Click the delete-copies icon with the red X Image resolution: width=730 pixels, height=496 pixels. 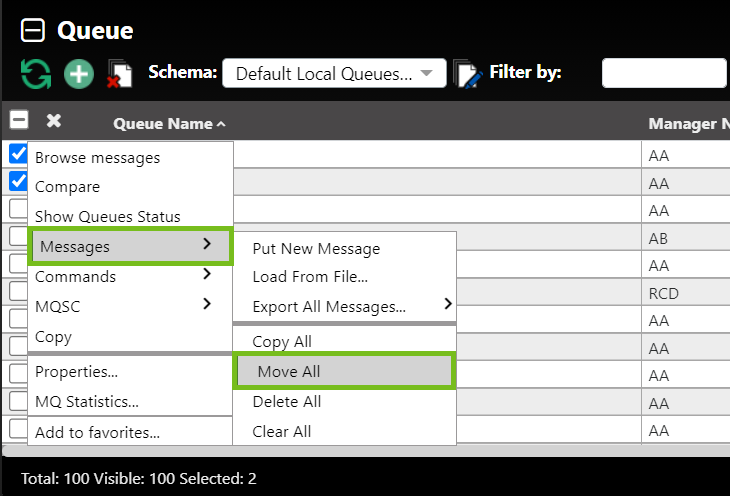pyautogui.click(x=120, y=74)
